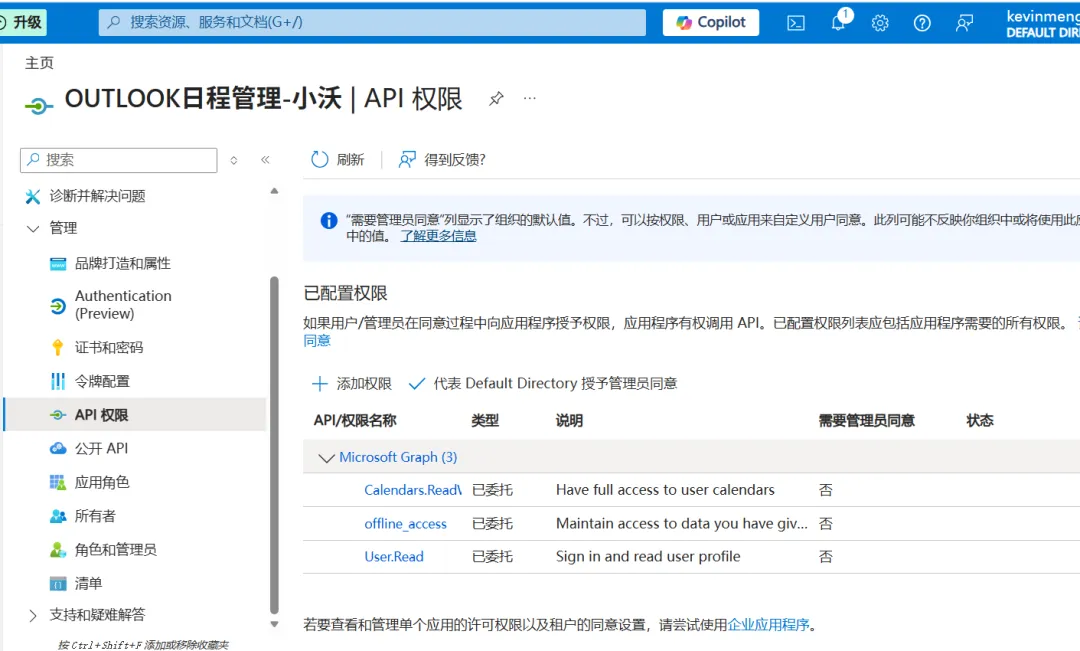Pin the API permissions page
The image size is (1080, 651).
point(496,99)
